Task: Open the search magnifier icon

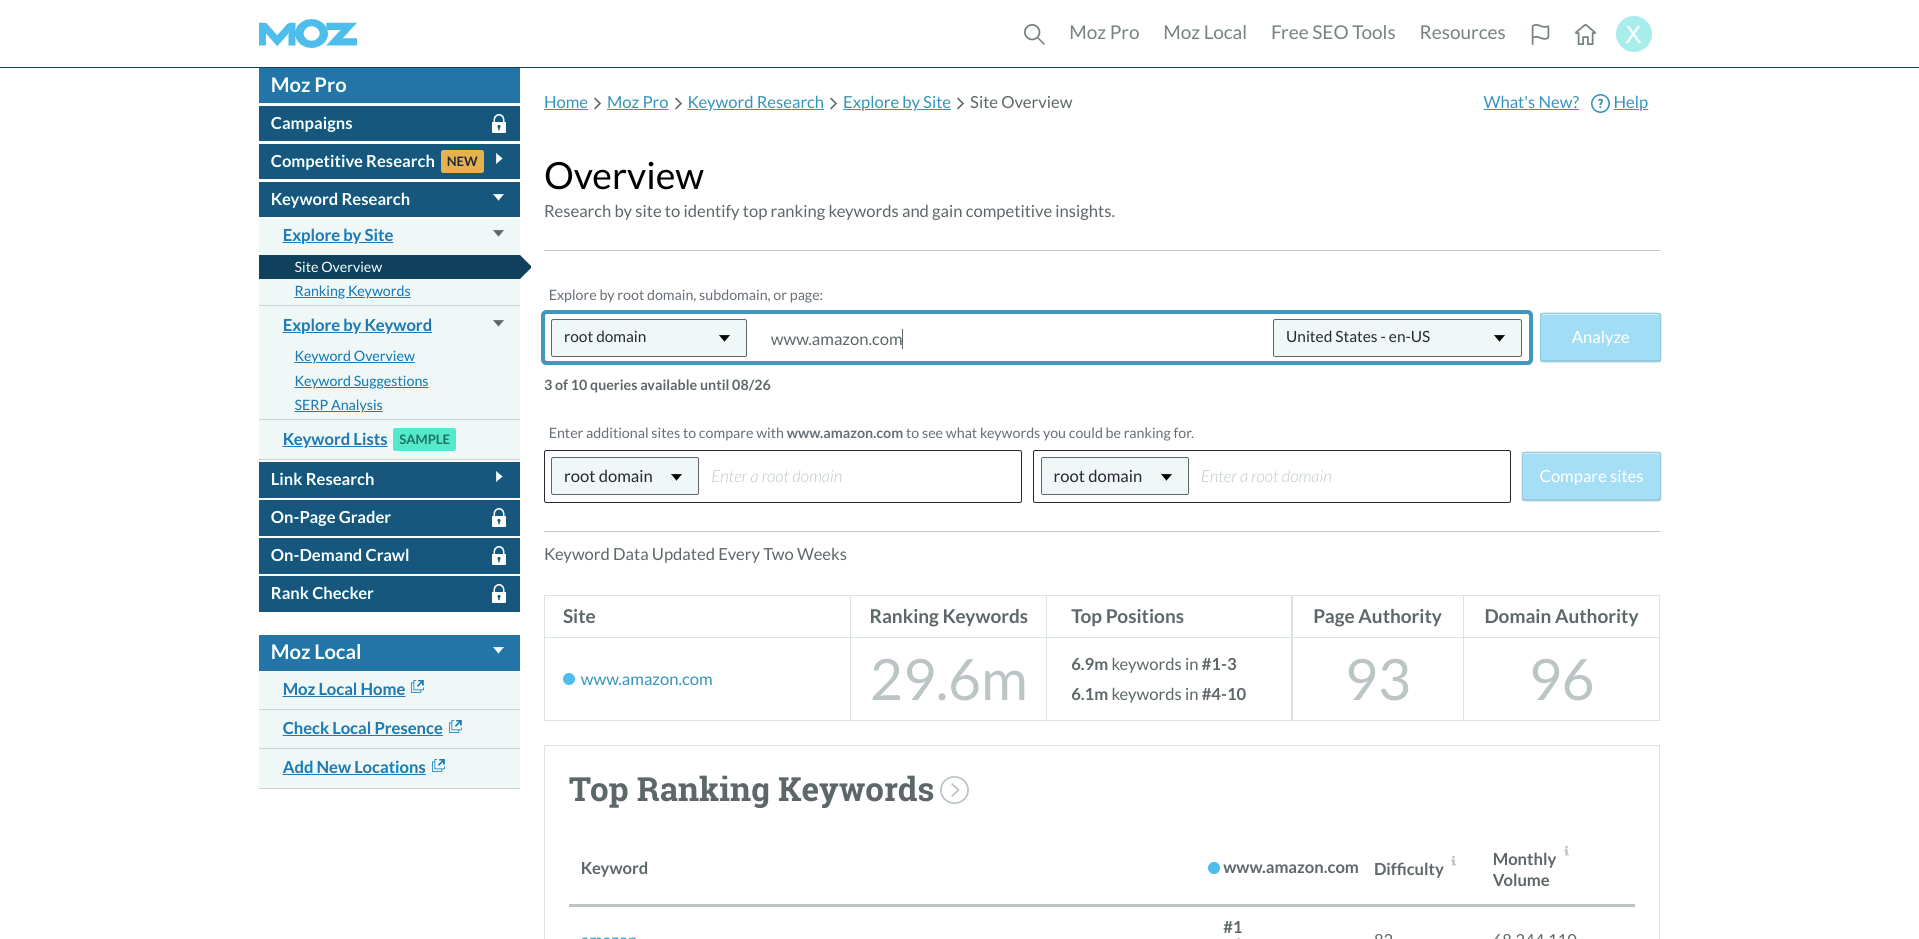Action: click(1034, 34)
